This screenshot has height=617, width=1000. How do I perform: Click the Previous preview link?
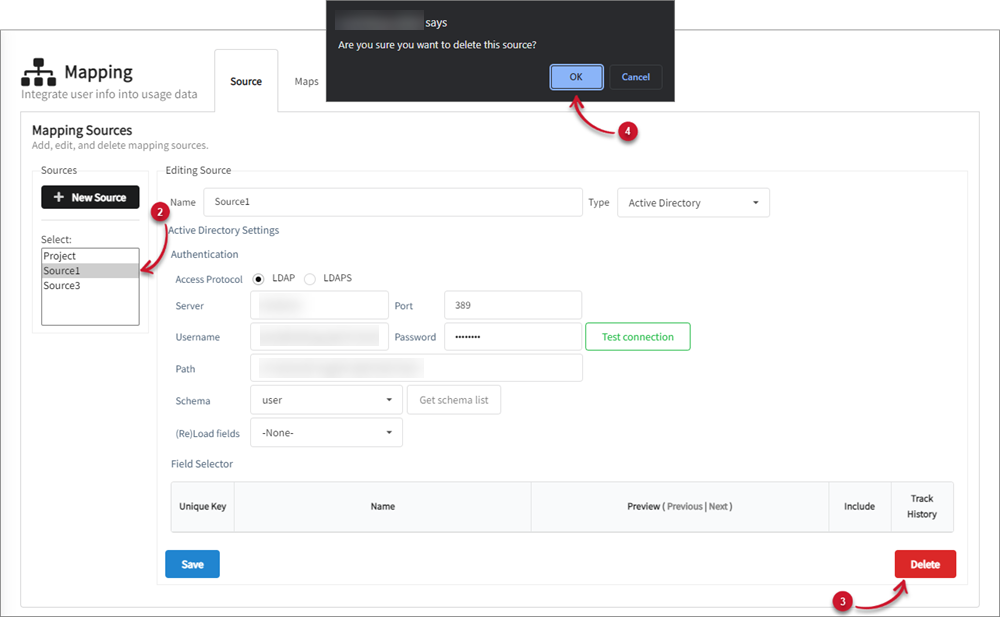pyautogui.click(x=685, y=506)
